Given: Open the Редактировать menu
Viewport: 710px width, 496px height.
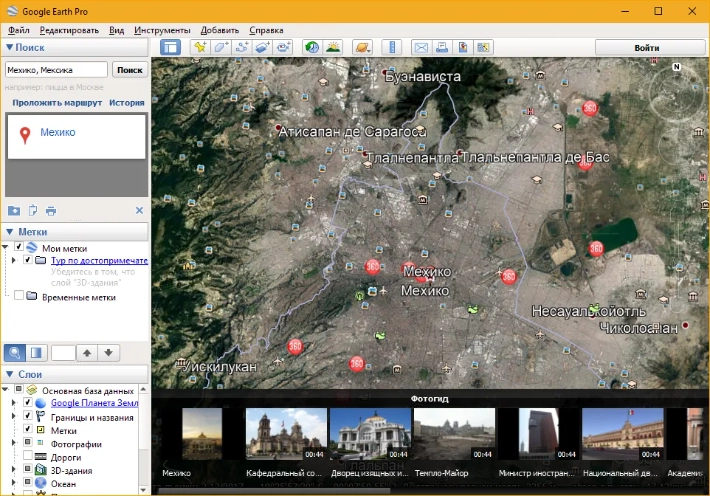Looking at the screenshot, I should [x=69, y=30].
